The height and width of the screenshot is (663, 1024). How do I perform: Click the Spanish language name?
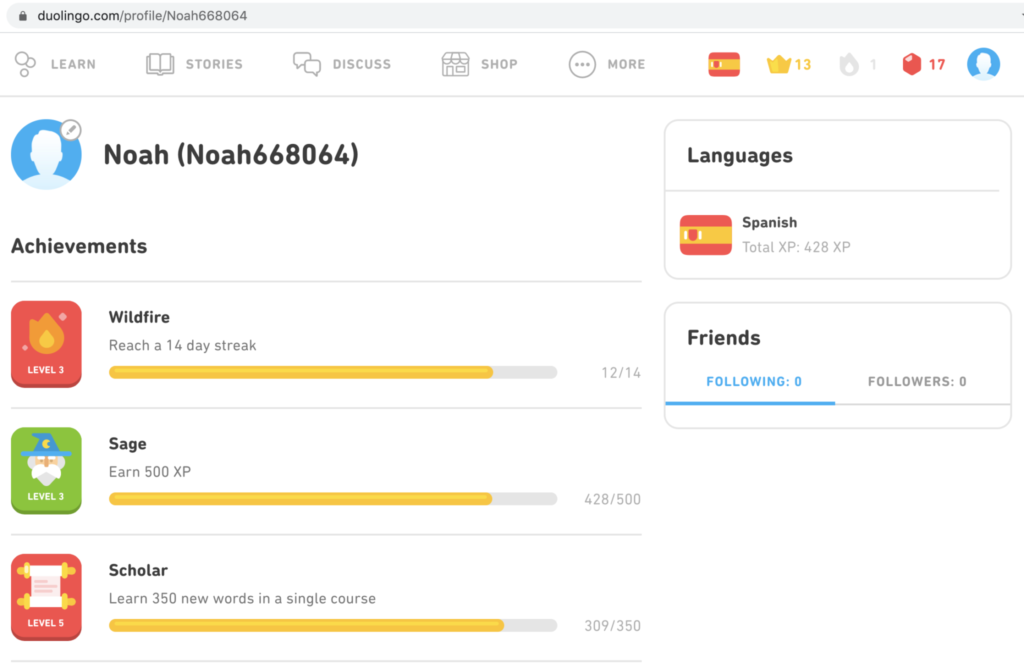(x=769, y=223)
